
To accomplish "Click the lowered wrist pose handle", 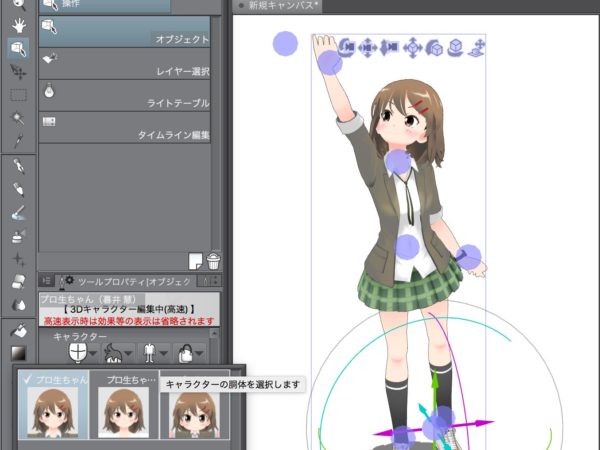I will point(469,257).
